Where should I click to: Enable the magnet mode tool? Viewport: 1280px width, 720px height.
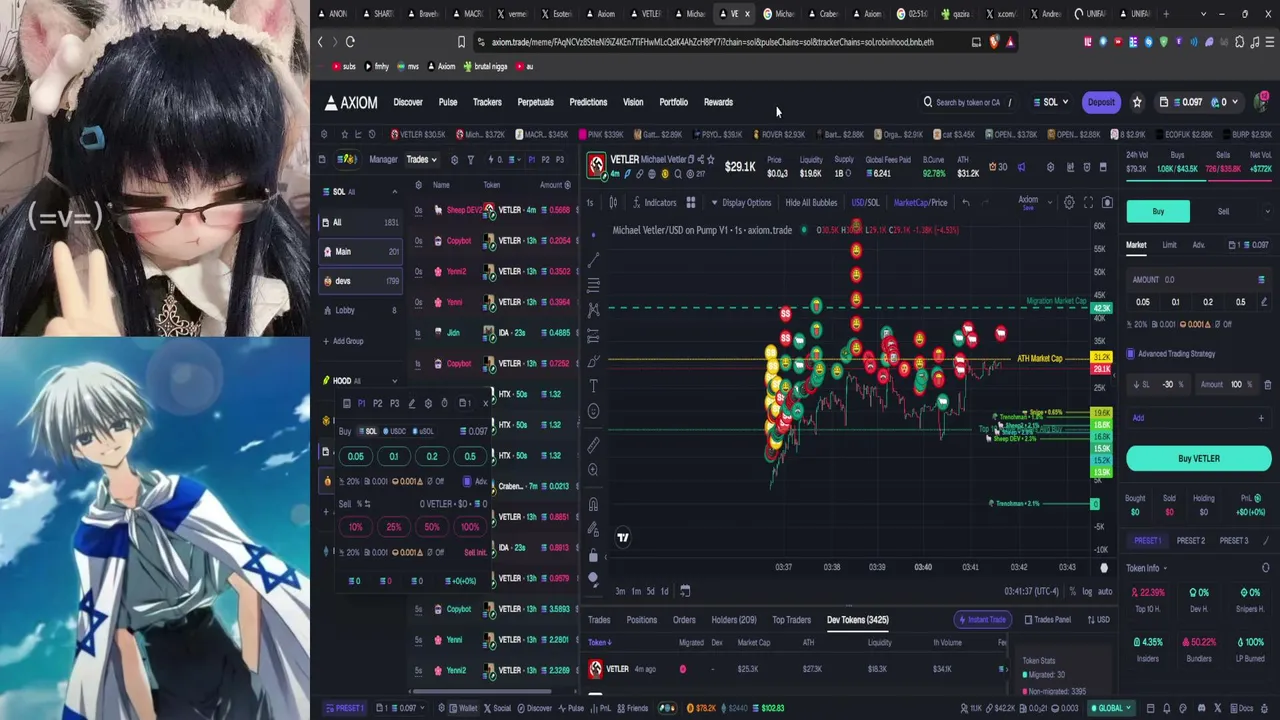pyautogui.click(x=593, y=504)
